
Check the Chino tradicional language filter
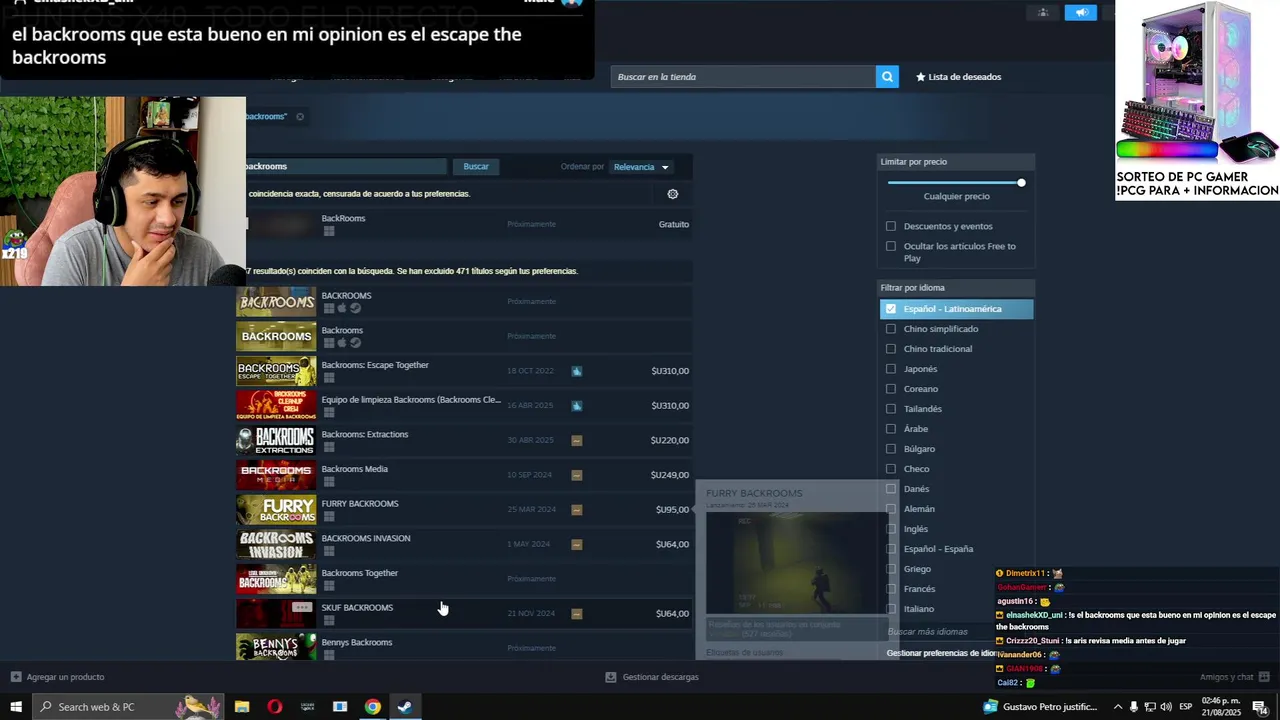pos(891,349)
